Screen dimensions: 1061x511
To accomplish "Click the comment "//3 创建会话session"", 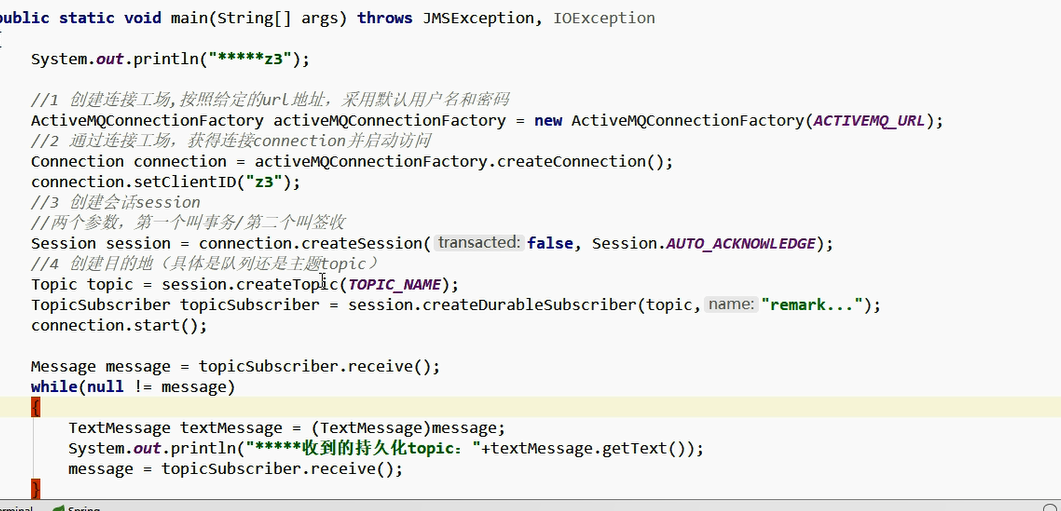I will (x=116, y=202).
